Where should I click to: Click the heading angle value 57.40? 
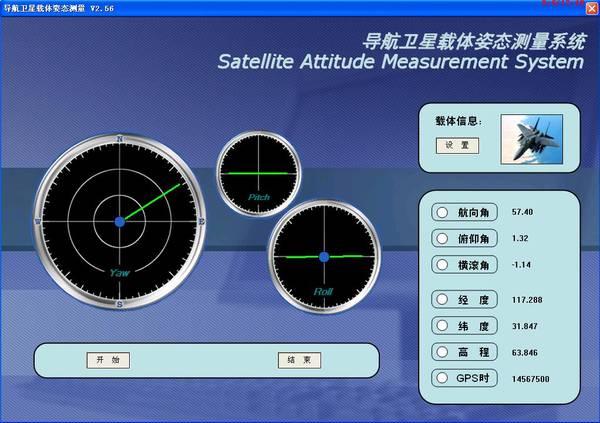[522, 213]
